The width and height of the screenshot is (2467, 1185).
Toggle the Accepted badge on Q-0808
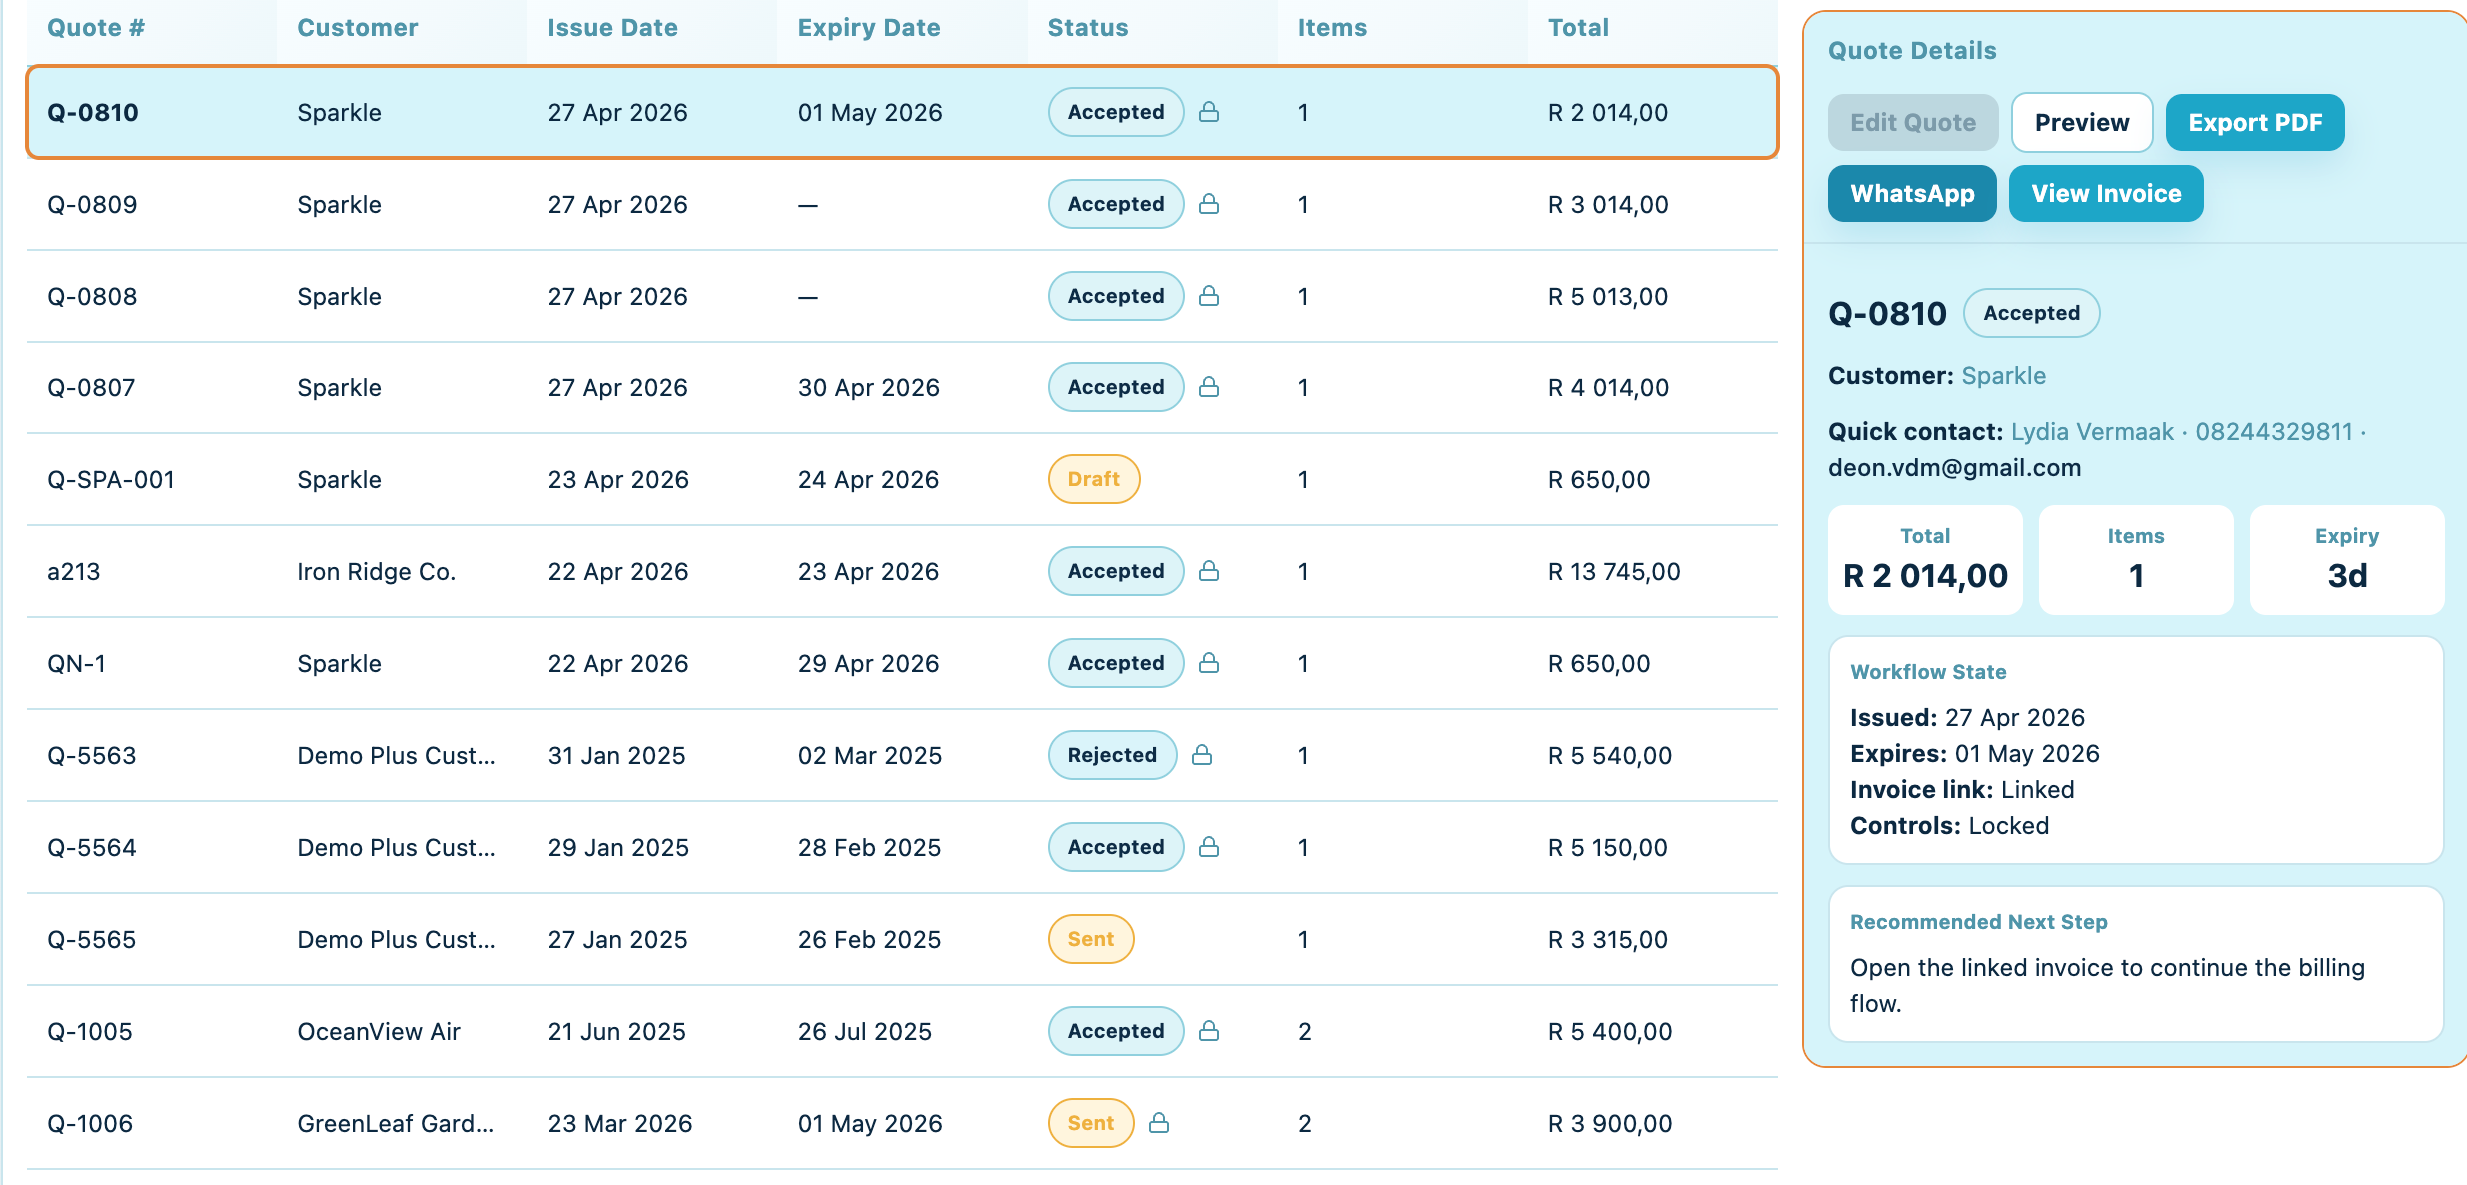click(x=1115, y=296)
